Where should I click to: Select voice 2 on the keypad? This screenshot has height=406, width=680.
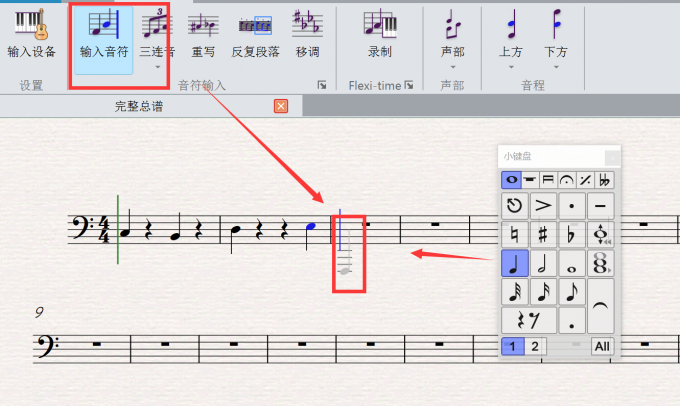(x=535, y=346)
